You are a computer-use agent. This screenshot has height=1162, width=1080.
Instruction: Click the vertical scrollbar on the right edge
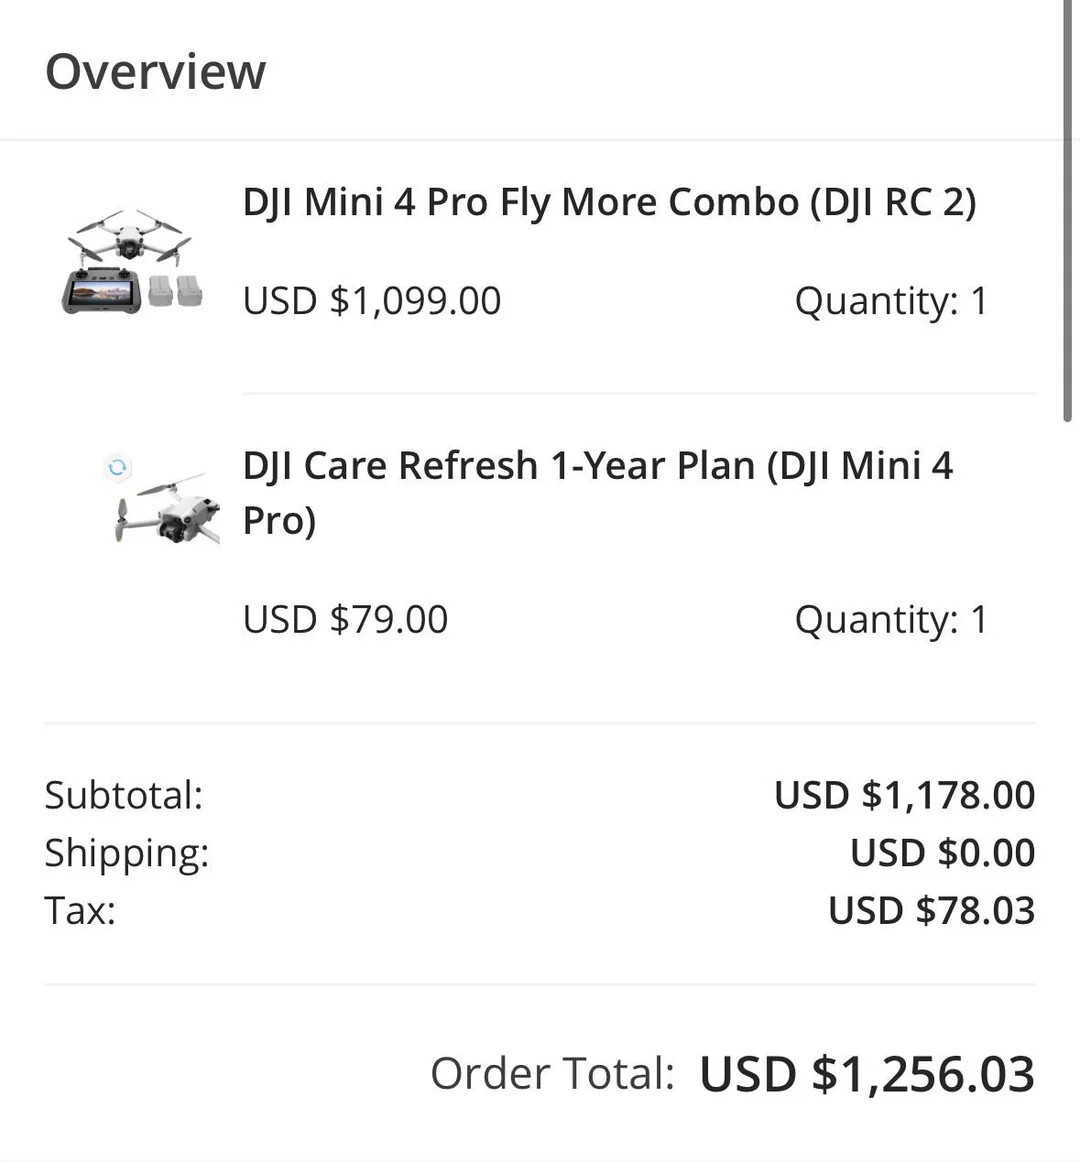coord(1067,211)
